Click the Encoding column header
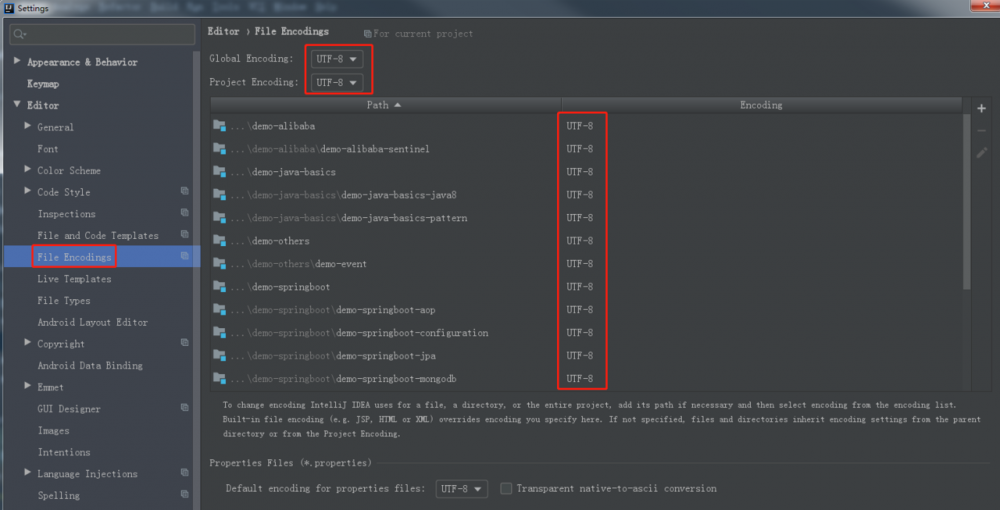1000x510 pixels. [761, 105]
